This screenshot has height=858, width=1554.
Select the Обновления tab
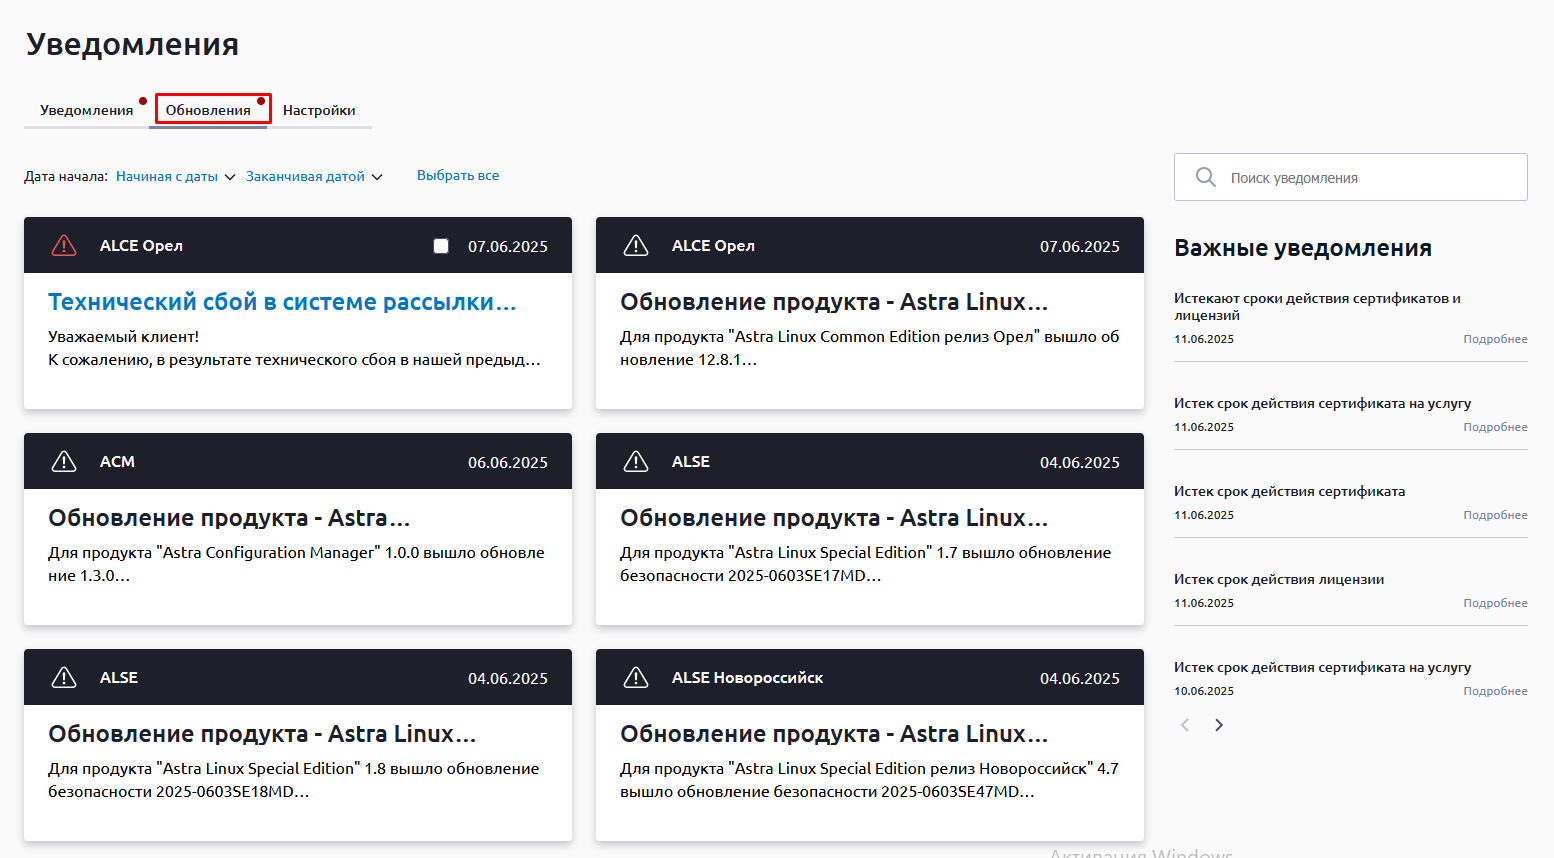click(208, 110)
